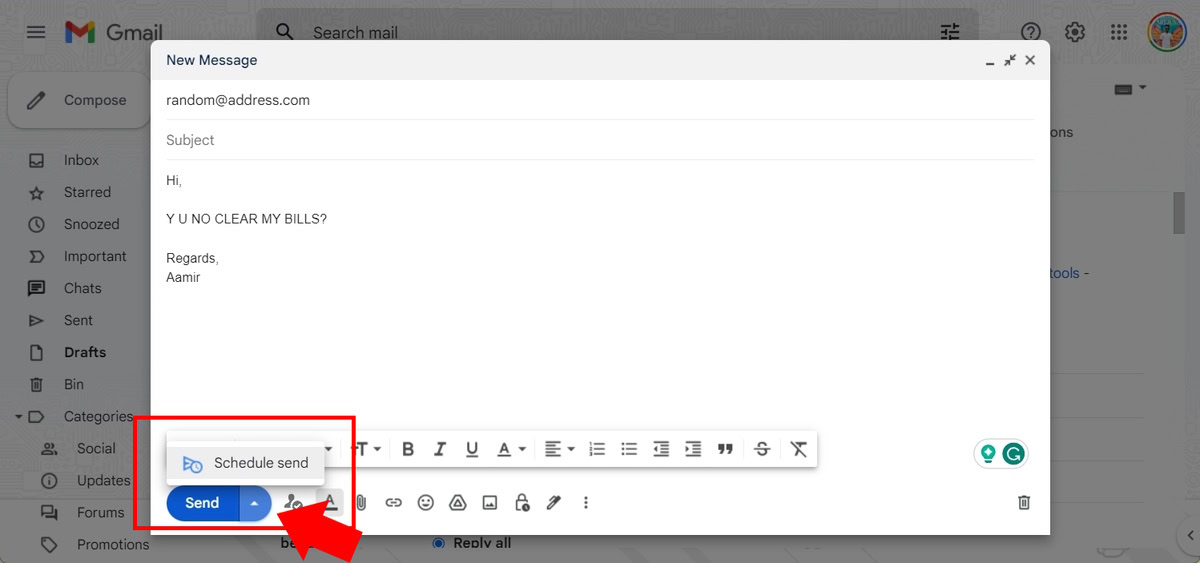Viewport: 1200px width, 563px height.
Task: Click the recipient random@address.com
Action: tap(238, 100)
